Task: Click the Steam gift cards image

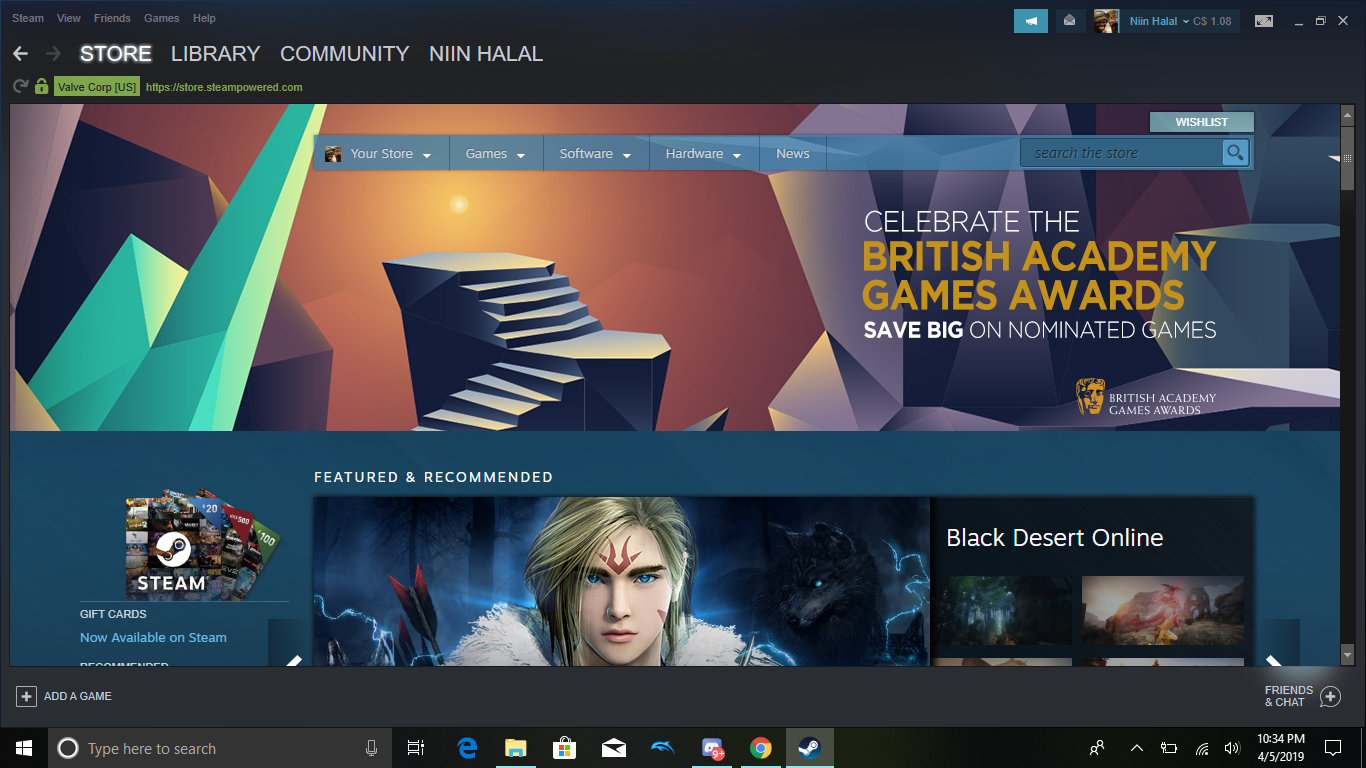Action: coord(202,544)
